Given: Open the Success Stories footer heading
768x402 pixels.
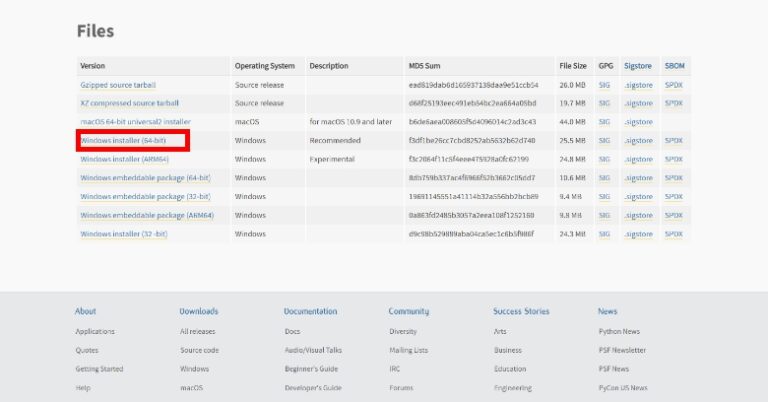Looking at the screenshot, I should pyautogui.click(x=521, y=311).
